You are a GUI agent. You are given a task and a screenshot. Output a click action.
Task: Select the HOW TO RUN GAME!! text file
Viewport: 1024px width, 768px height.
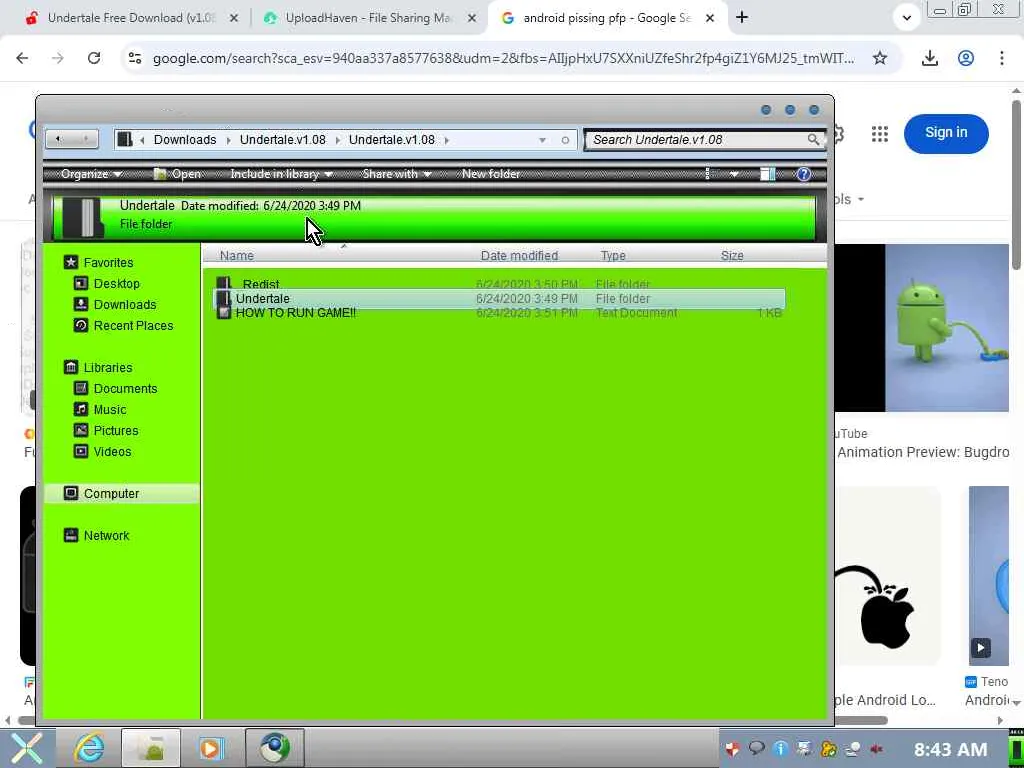tap(500, 313)
